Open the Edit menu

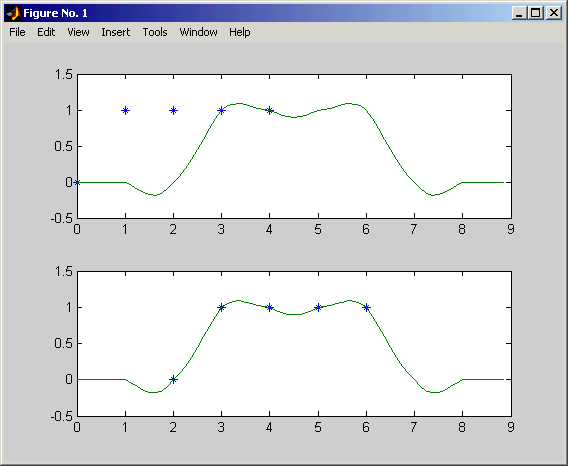click(46, 32)
